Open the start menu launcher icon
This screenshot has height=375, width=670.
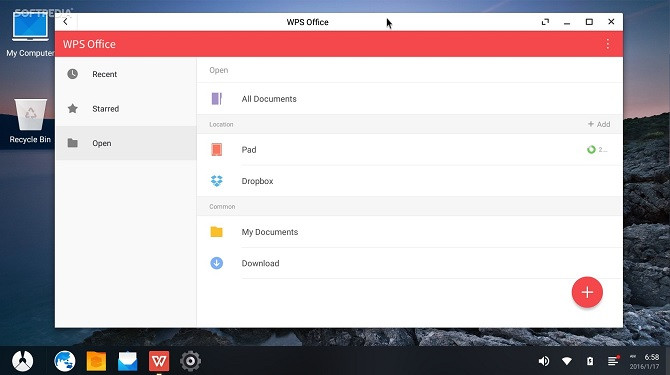click(x=23, y=361)
